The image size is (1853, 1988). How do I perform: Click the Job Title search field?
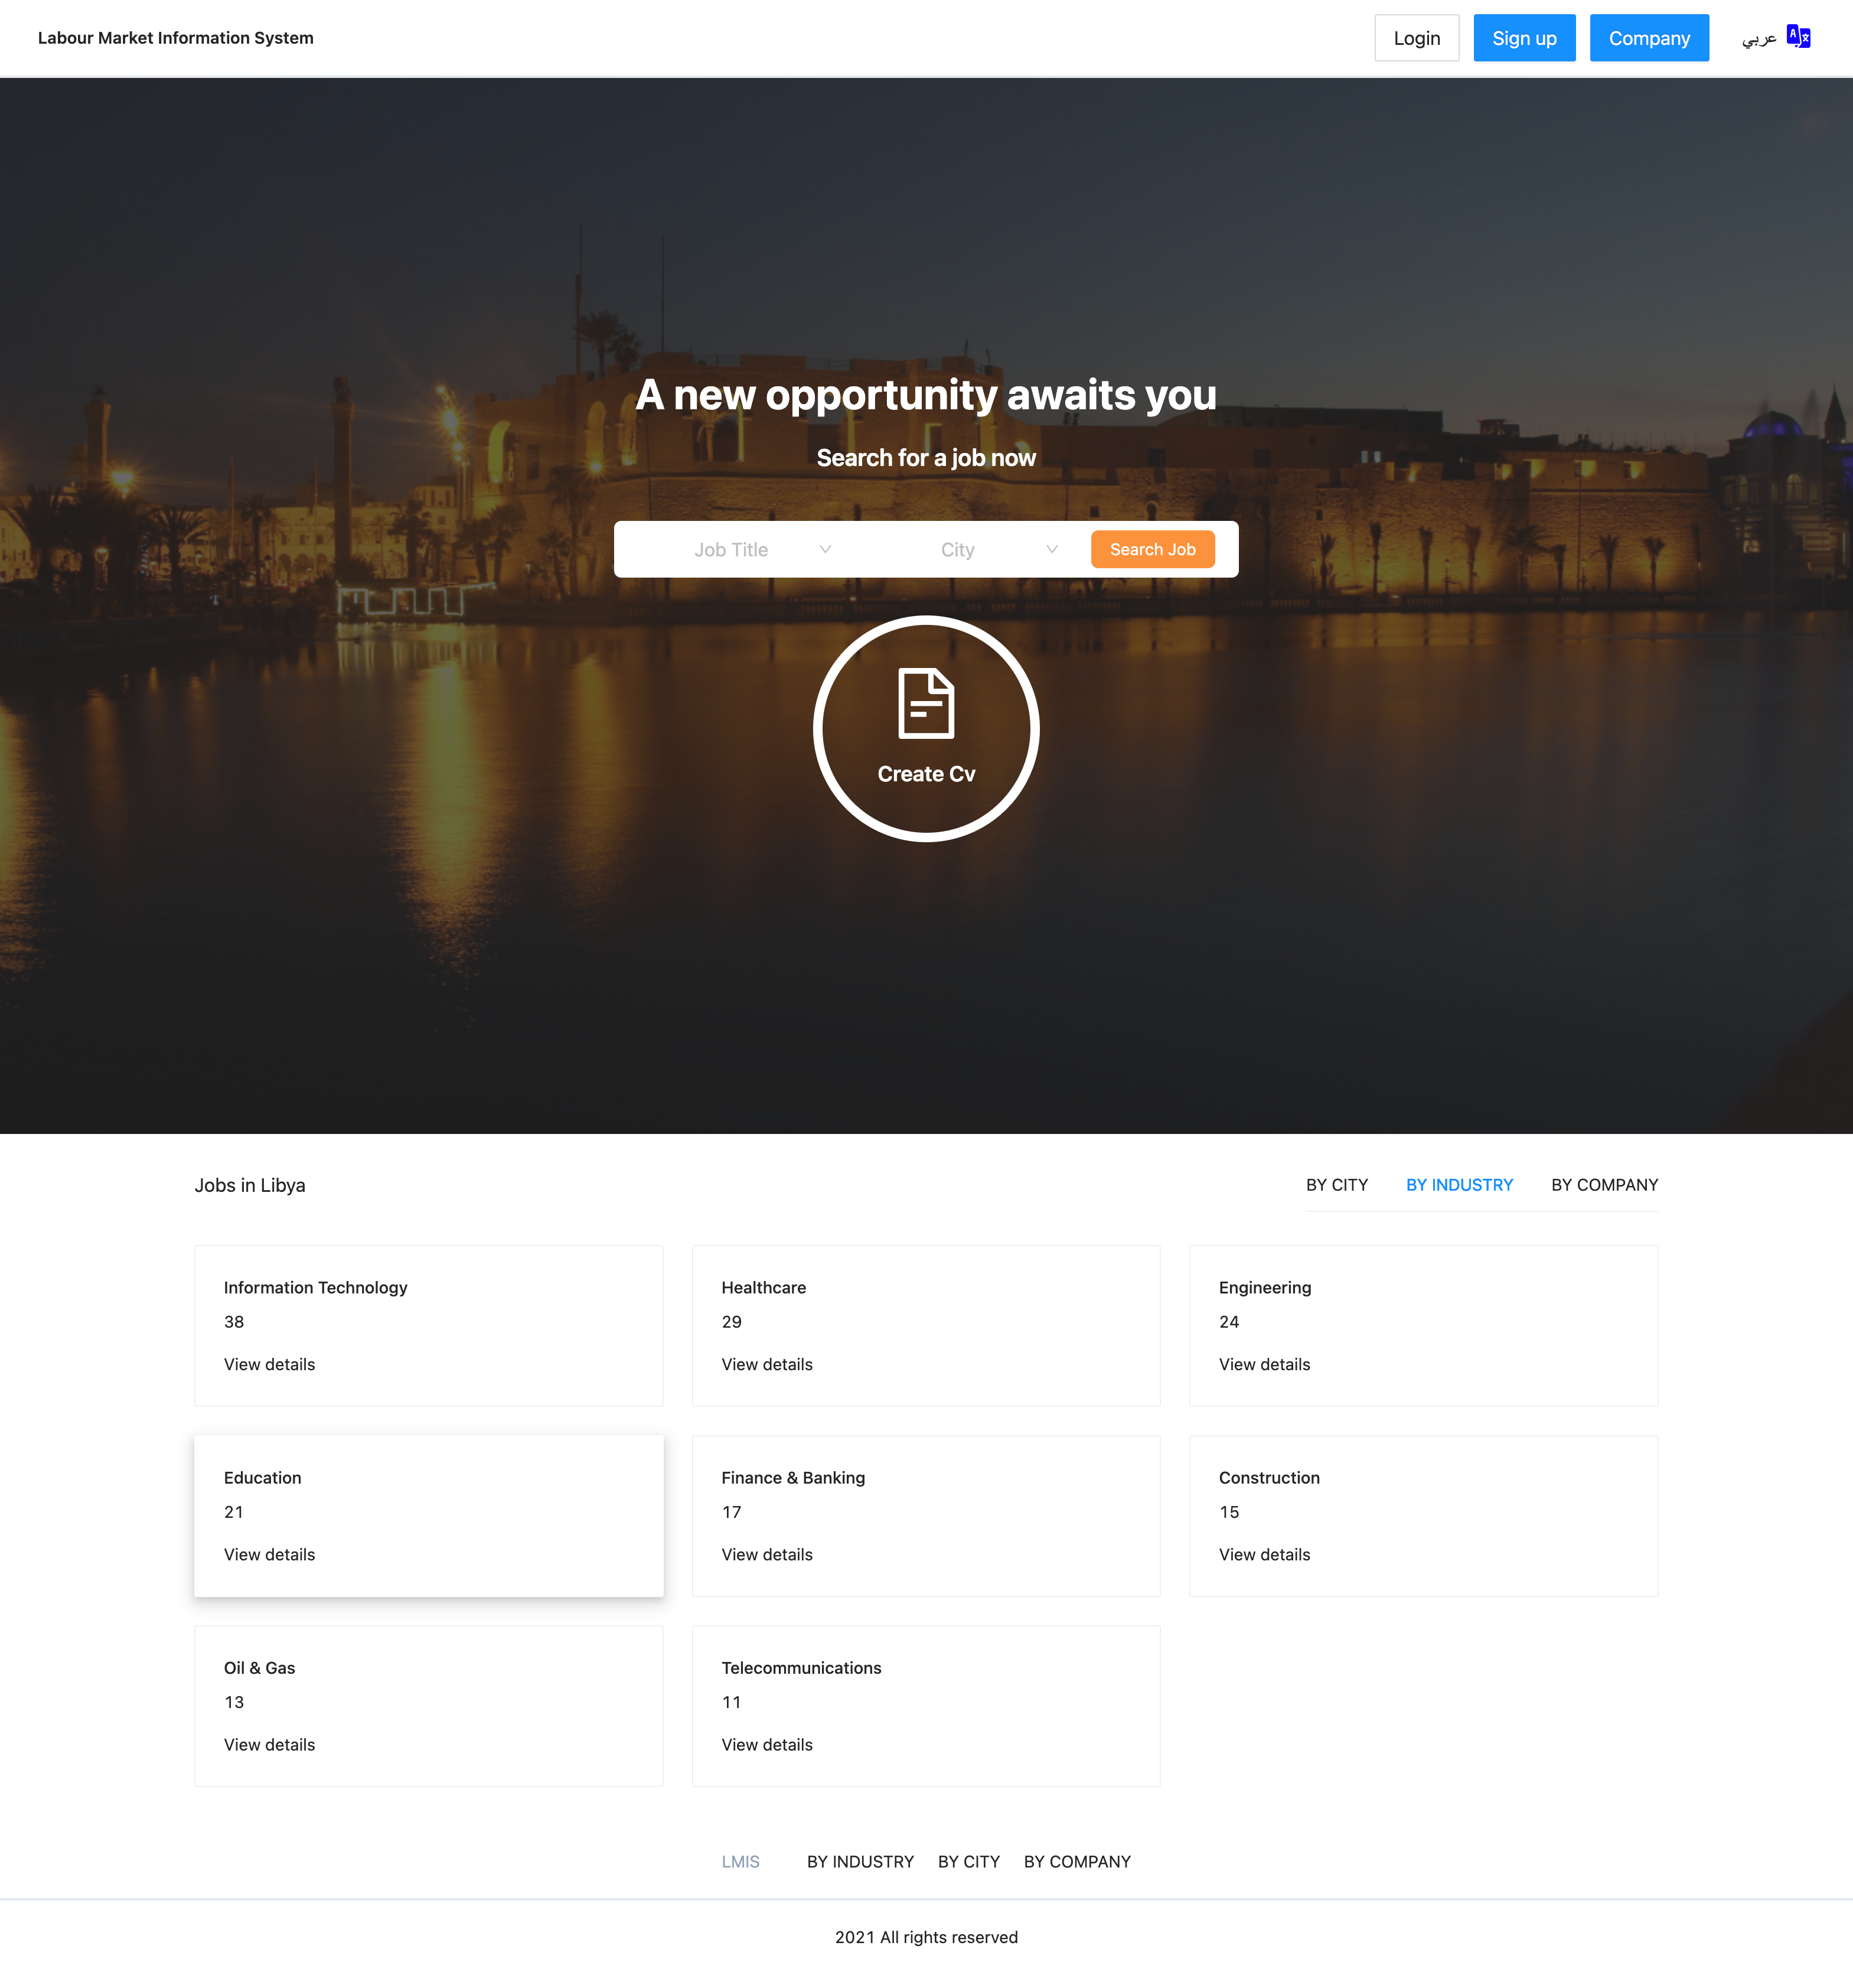[x=731, y=549]
